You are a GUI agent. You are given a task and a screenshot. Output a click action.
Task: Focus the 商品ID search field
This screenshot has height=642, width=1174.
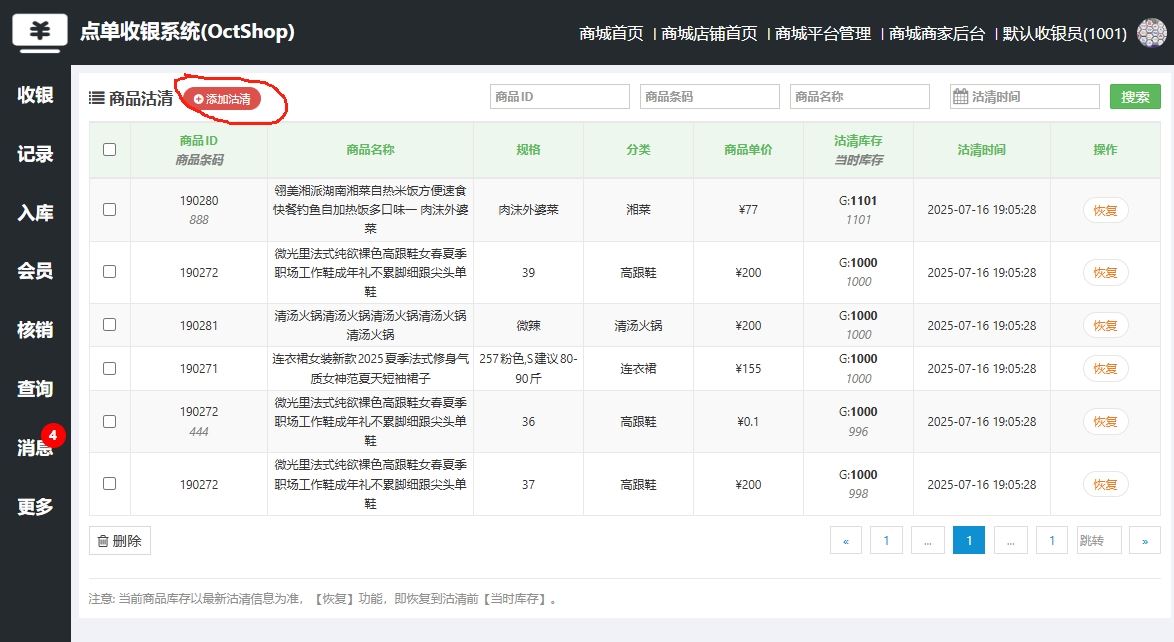coord(559,97)
